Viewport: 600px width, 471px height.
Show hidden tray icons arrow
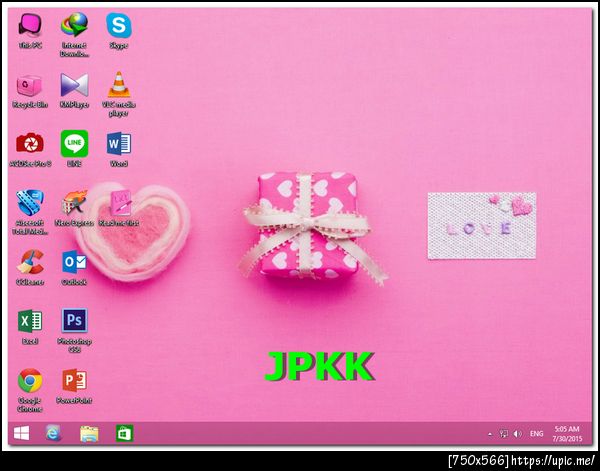(490, 434)
